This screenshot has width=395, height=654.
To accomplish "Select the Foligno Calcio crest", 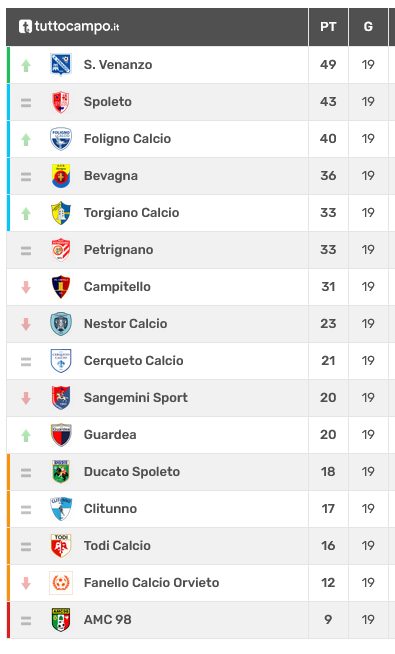I will (x=61, y=139).
